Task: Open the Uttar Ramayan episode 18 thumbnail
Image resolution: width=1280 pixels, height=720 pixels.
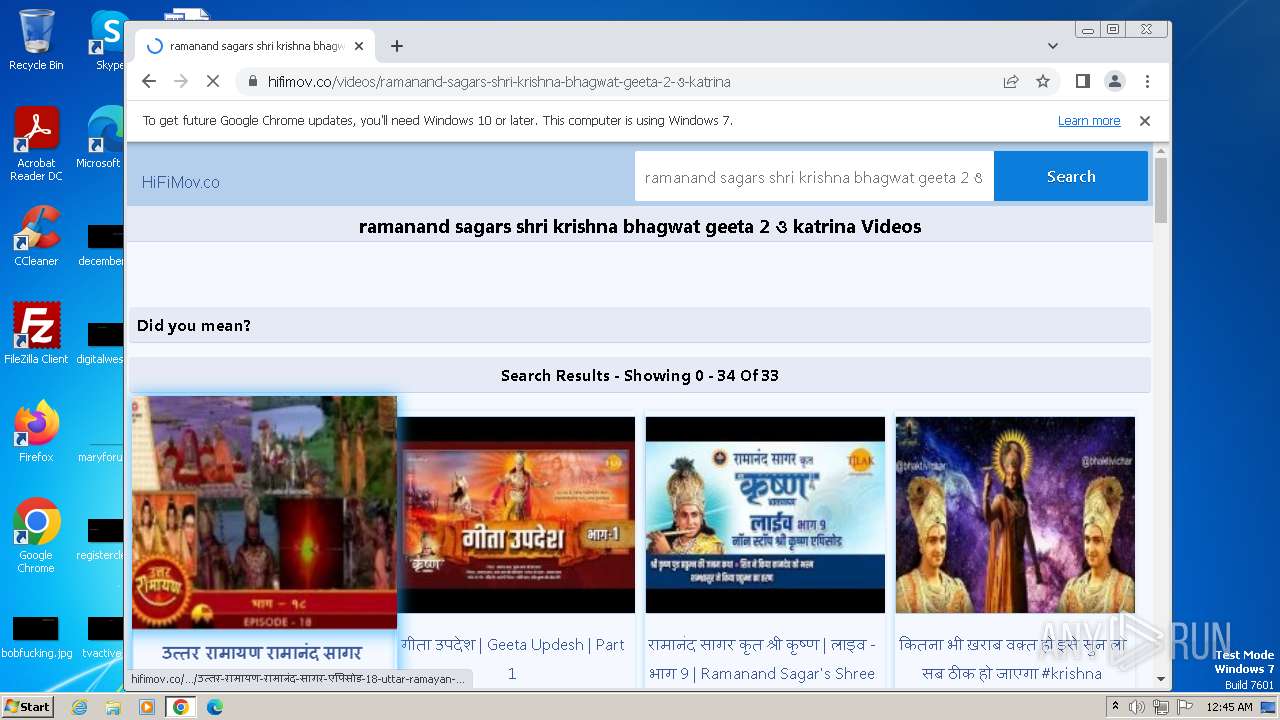Action: (x=264, y=512)
